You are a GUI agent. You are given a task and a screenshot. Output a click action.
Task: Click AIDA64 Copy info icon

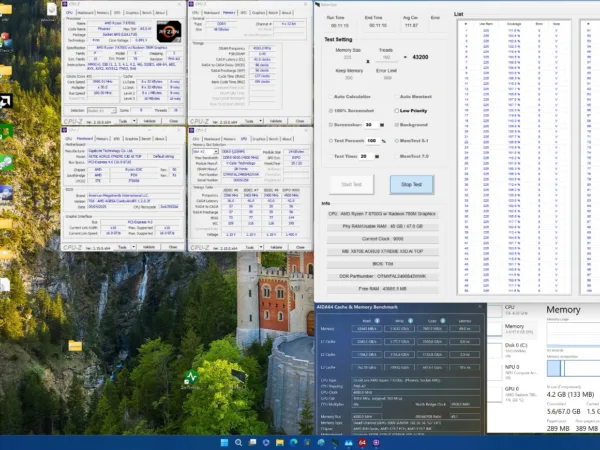pyautogui.click(x=443, y=321)
